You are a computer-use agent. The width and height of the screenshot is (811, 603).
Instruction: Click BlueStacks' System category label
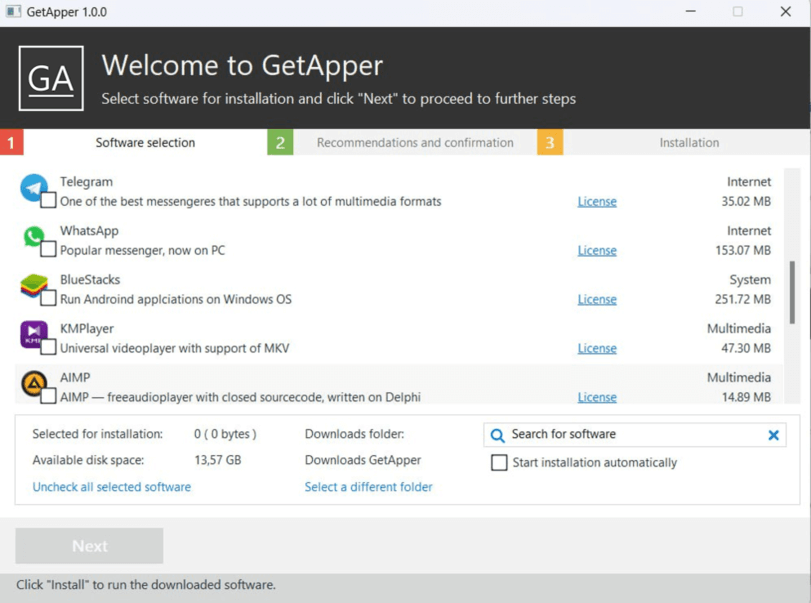pyautogui.click(x=750, y=280)
